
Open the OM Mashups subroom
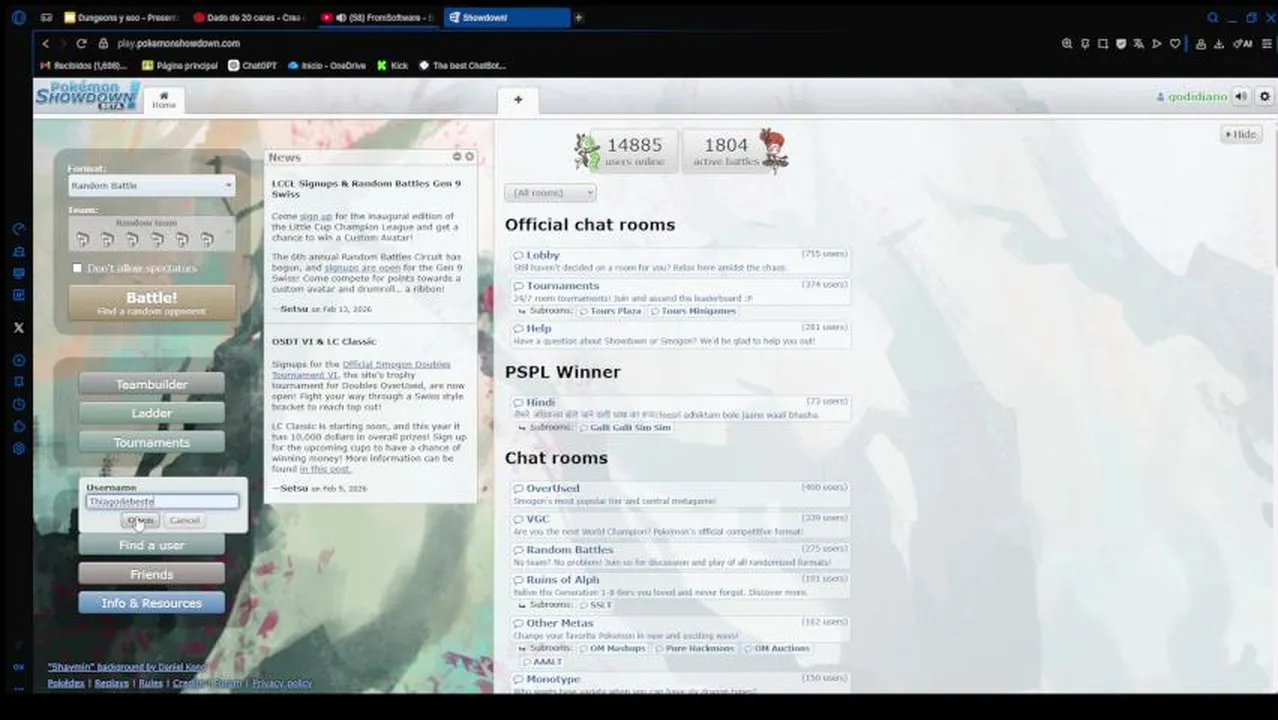612,648
